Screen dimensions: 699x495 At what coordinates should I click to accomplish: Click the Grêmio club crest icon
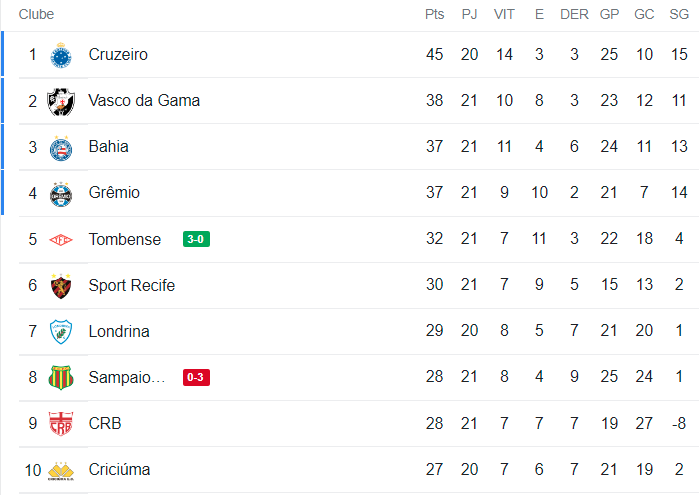pos(62,193)
